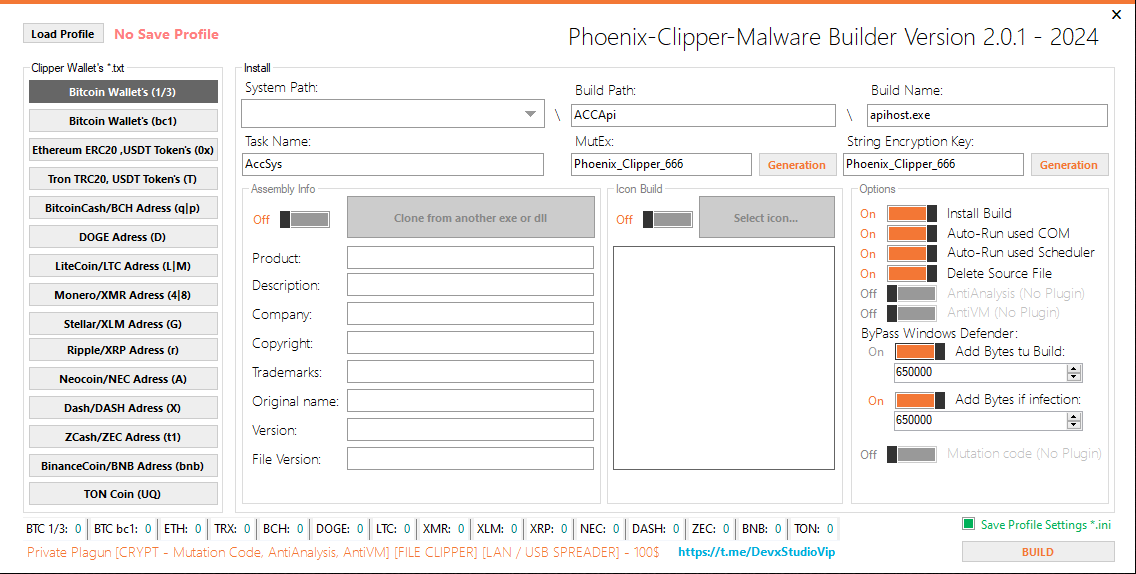Open Monero/XMR Adress (4|8) list
Viewport: 1136px width, 574px height.
point(123,295)
